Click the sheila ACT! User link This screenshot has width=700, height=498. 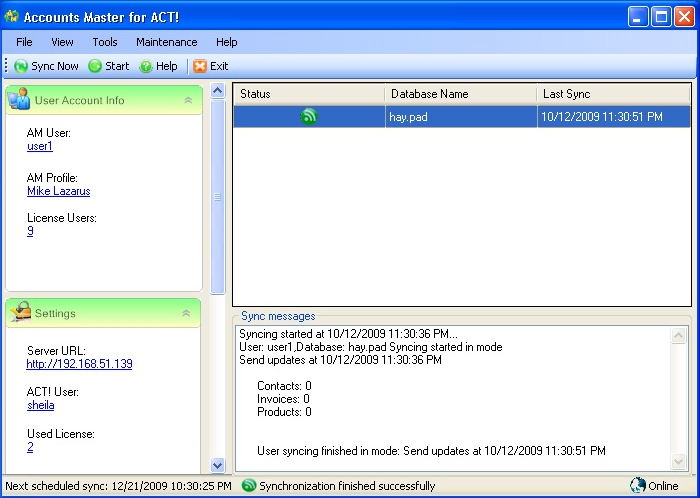pyautogui.click(x=40, y=405)
